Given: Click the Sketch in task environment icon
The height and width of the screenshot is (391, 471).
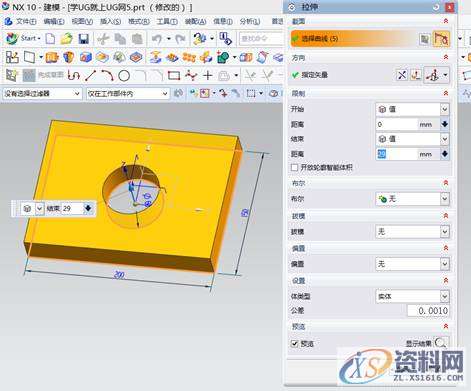Looking at the screenshot, I should (x=12, y=57).
